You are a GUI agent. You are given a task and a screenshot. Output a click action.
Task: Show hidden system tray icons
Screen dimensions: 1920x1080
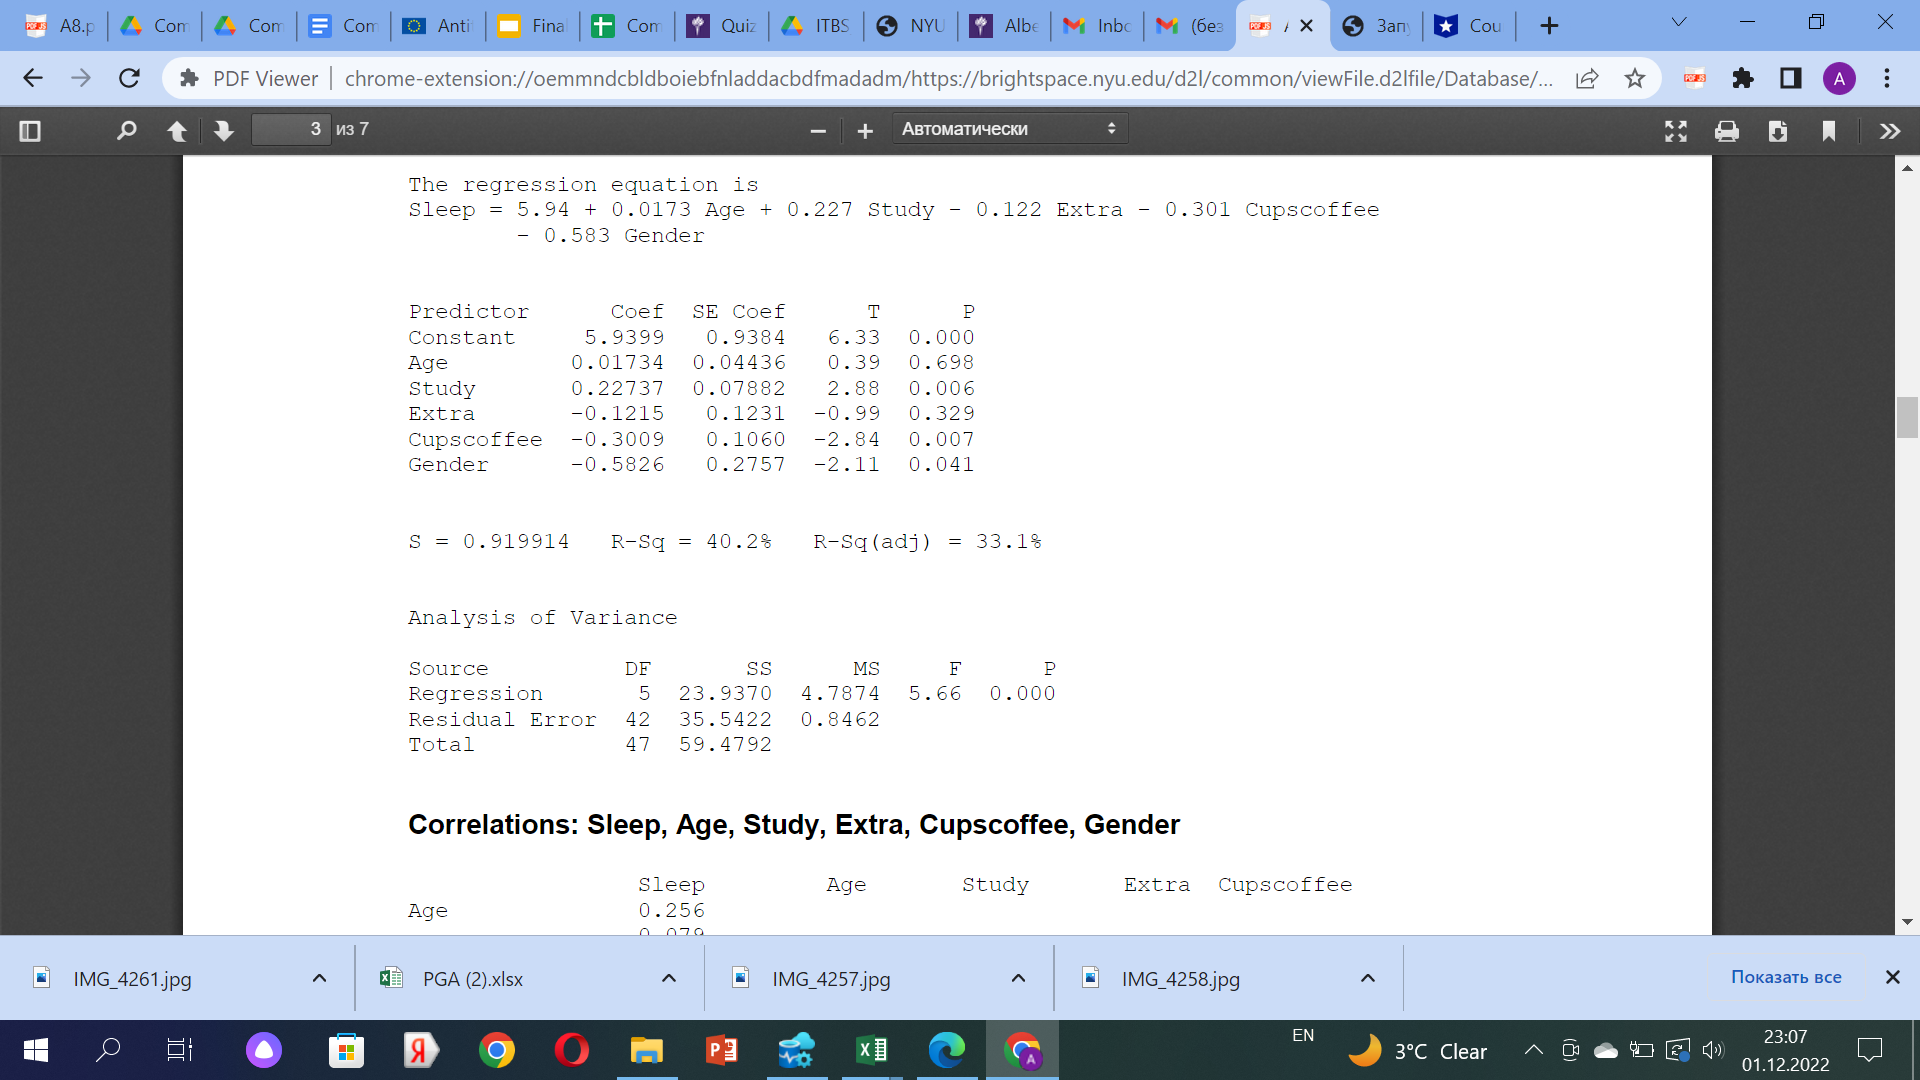pyautogui.click(x=1532, y=1050)
